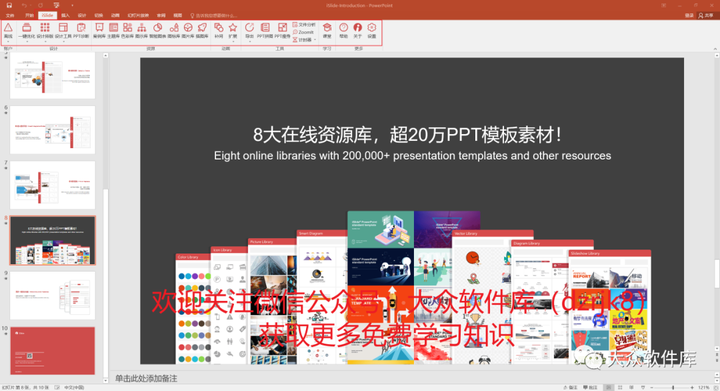Open the 文件 File tab

(x=10, y=16)
